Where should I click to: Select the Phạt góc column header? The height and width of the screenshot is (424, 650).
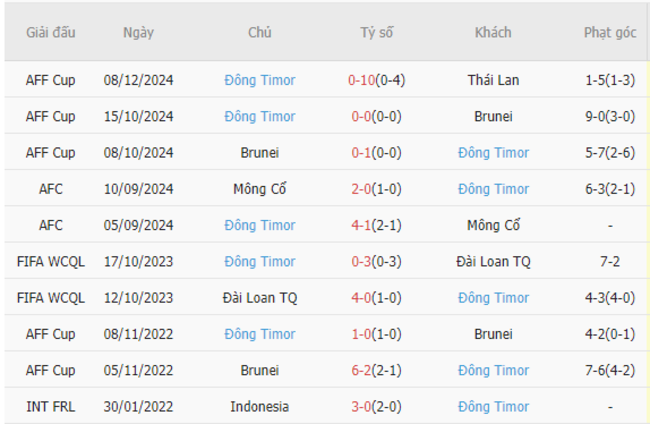pos(610,32)
